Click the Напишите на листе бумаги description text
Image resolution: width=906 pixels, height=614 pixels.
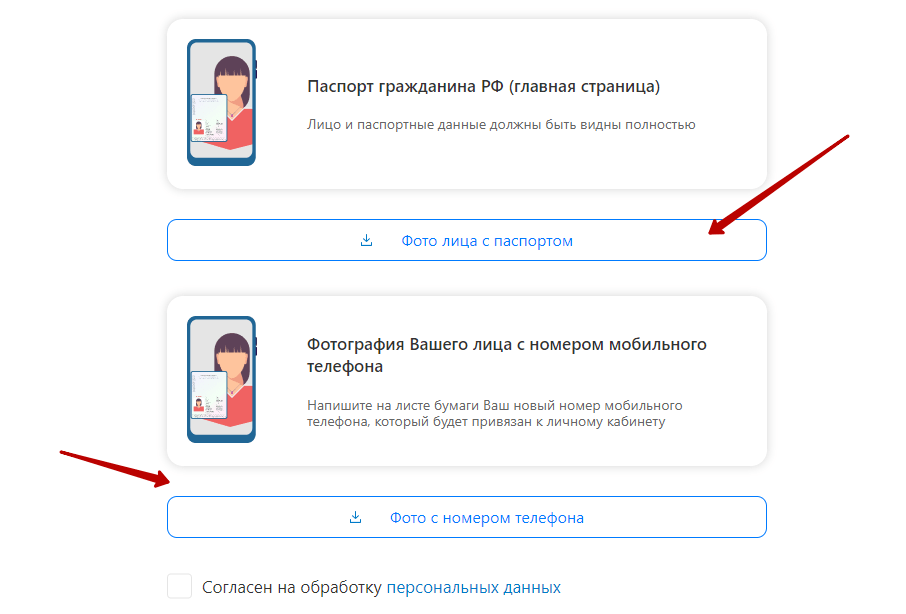[x=495, y=414]
